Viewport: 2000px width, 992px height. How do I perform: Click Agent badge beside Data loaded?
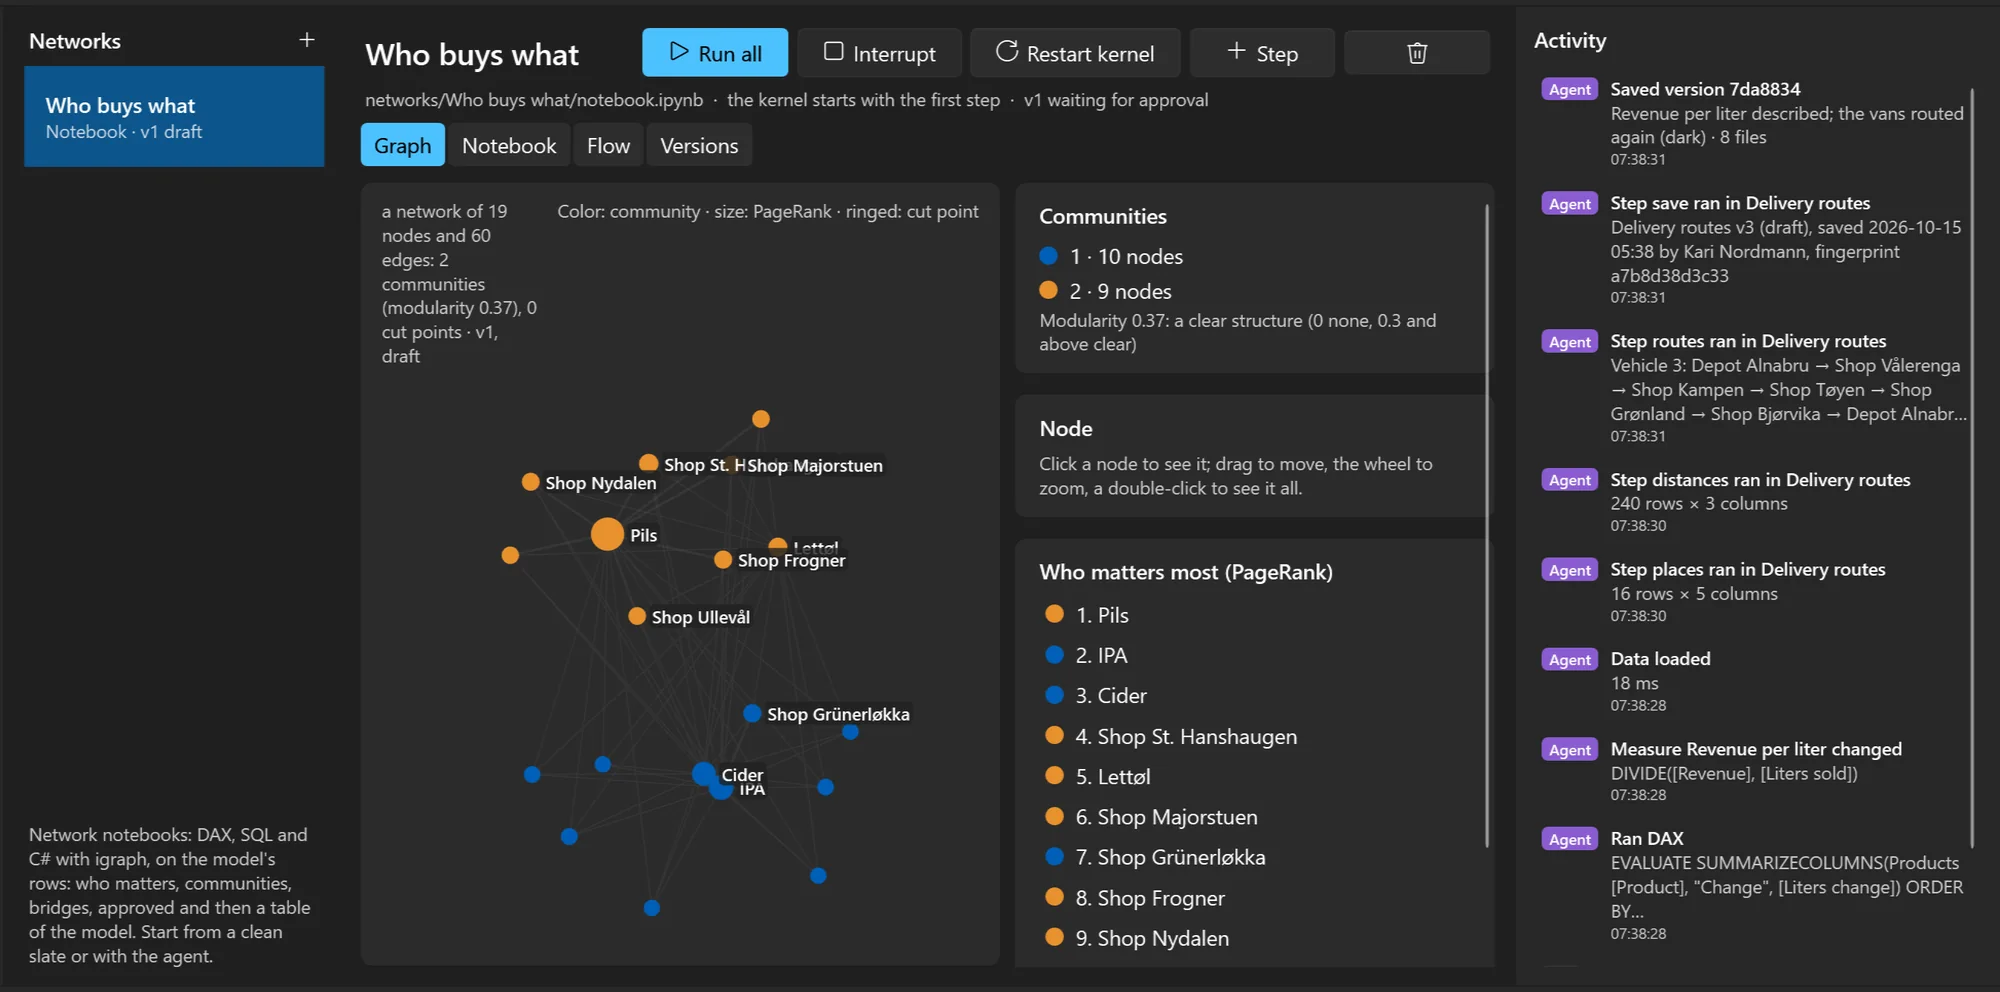(1569, 659)
